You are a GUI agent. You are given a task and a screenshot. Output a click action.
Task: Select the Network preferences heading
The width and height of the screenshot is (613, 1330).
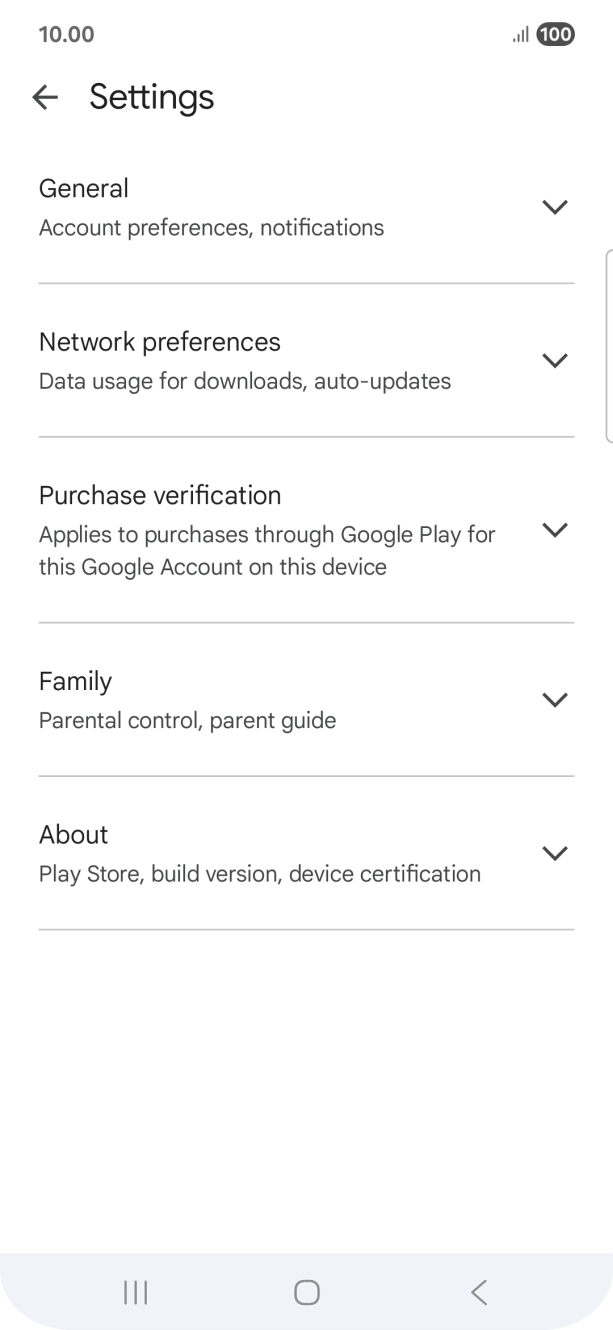pos(160,342)
